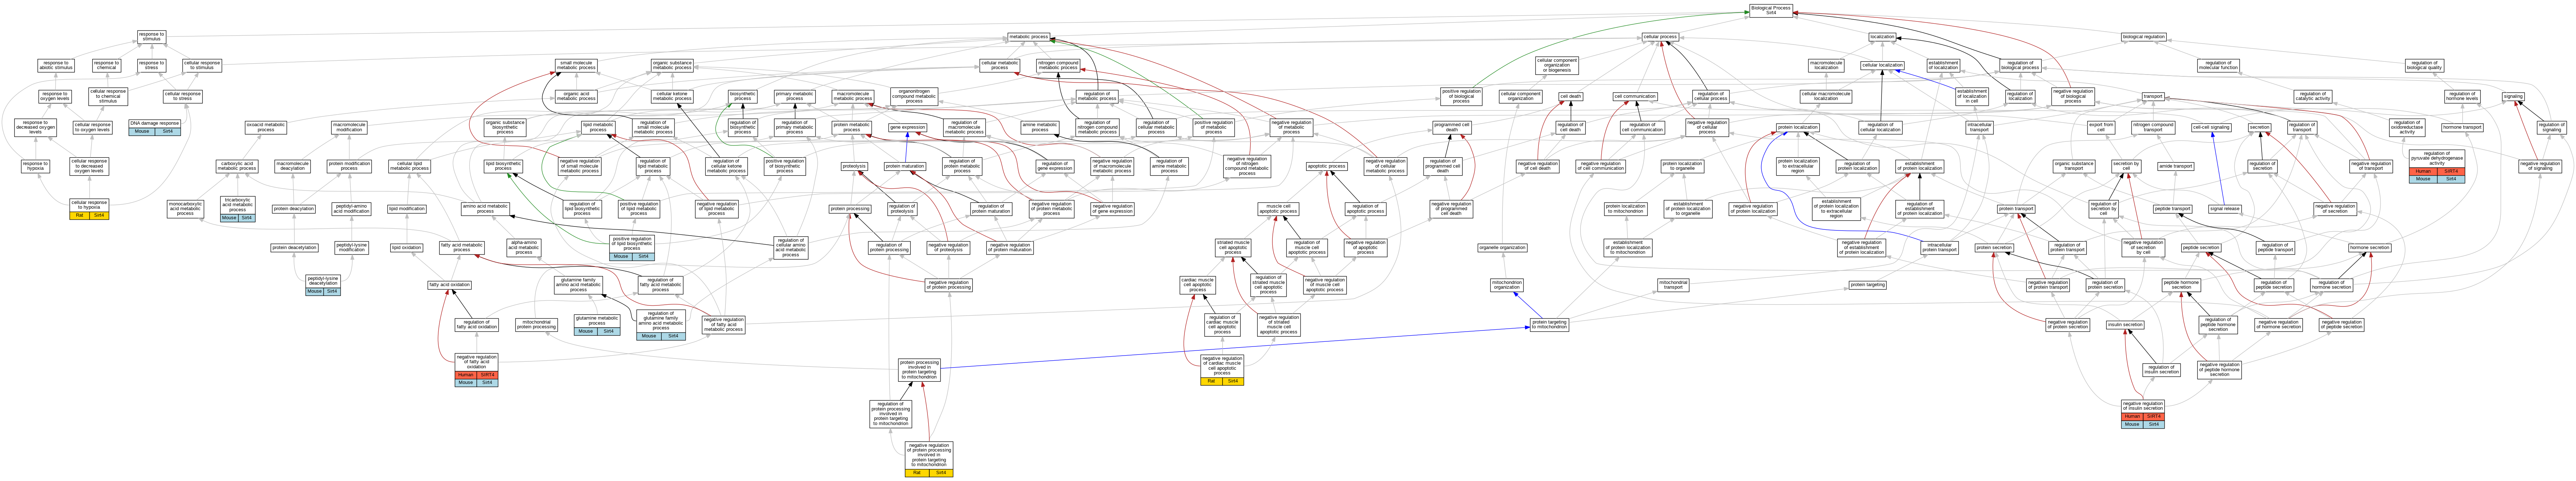Viewport: 2576px width, 481px height.
Task: Select the 'cell communication' node
Action: pyautogui.click(x=1635, y=97)
